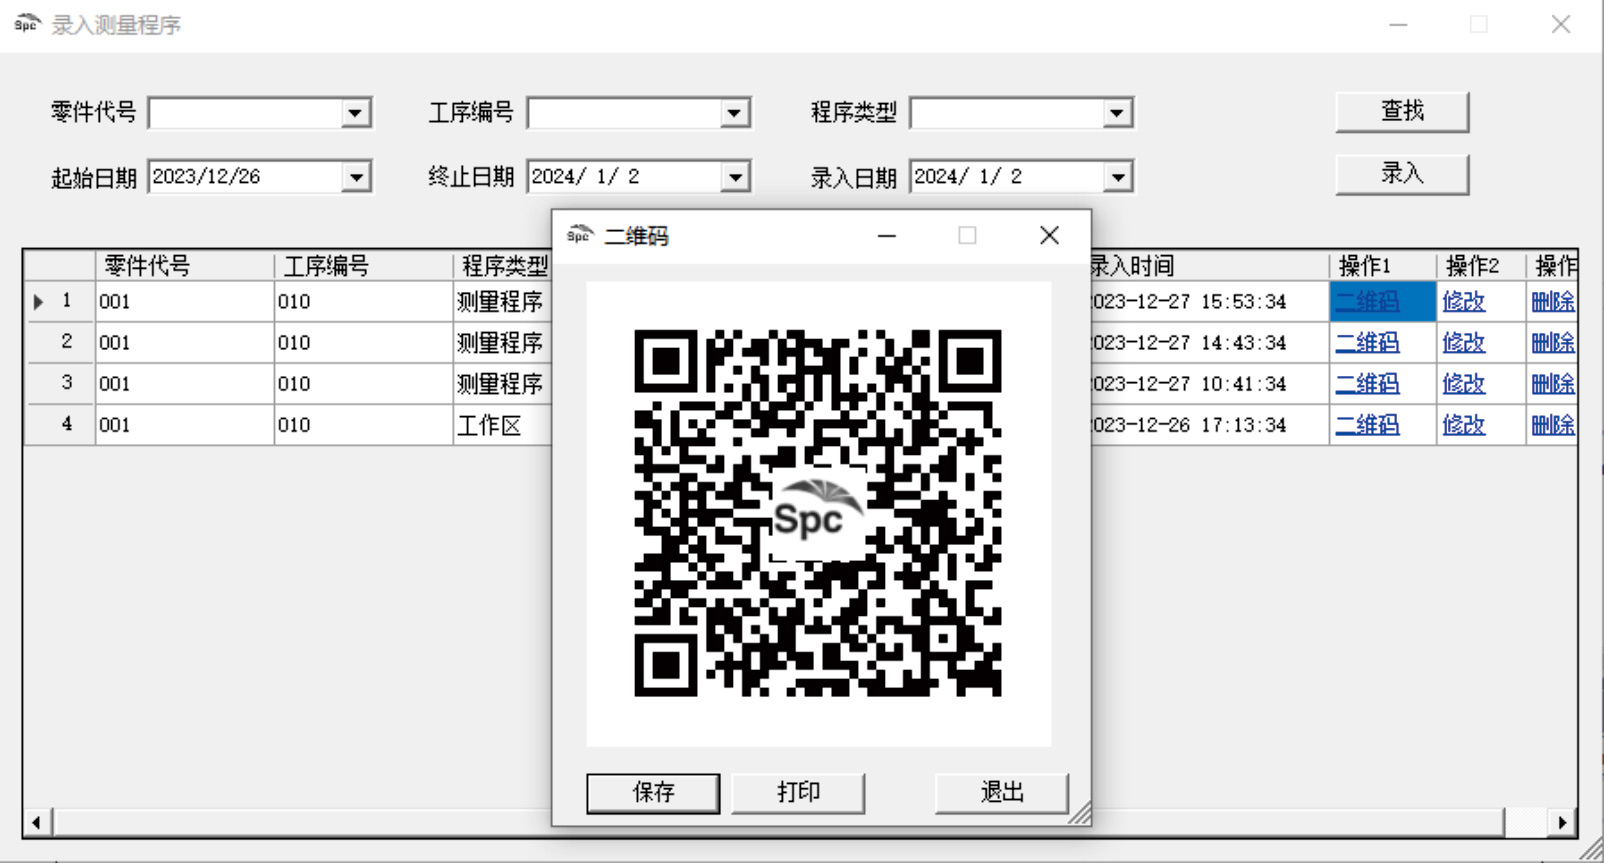Click the QR code image
The image size is (1604, 863).
coord(817,513)
